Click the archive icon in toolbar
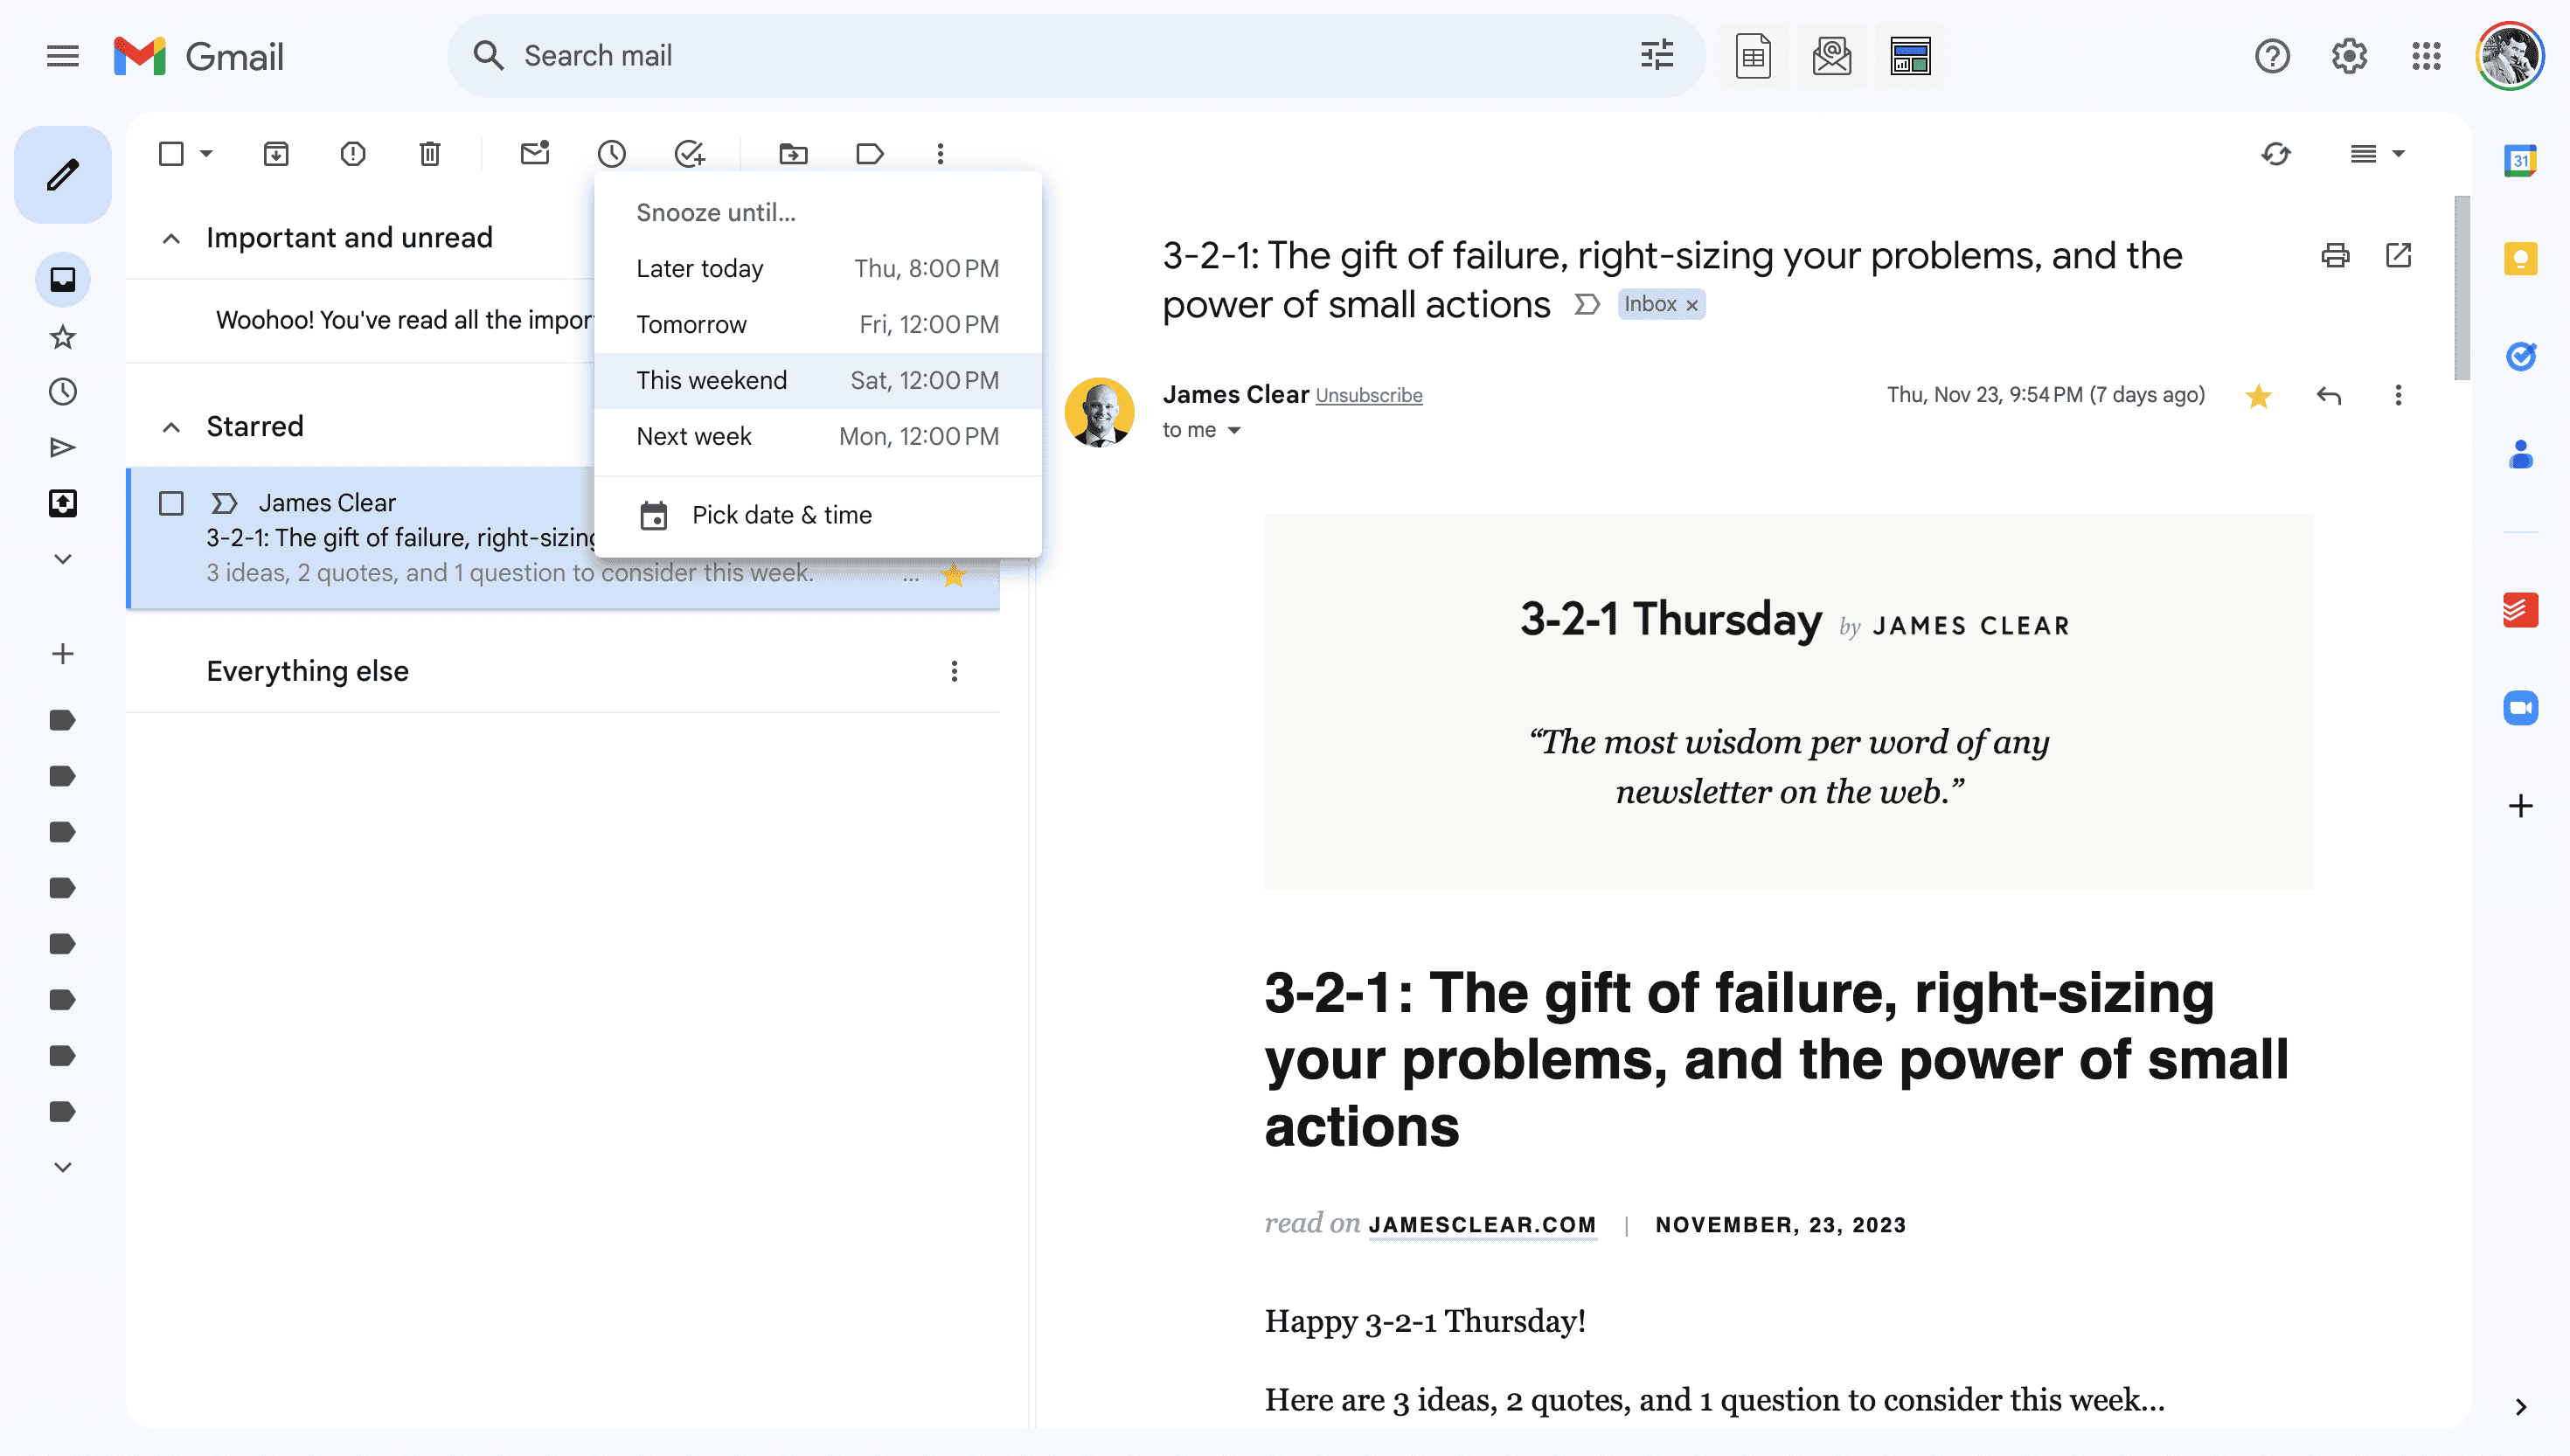This screenshot has height=1456, width=2570. click(x=274, y=154)
